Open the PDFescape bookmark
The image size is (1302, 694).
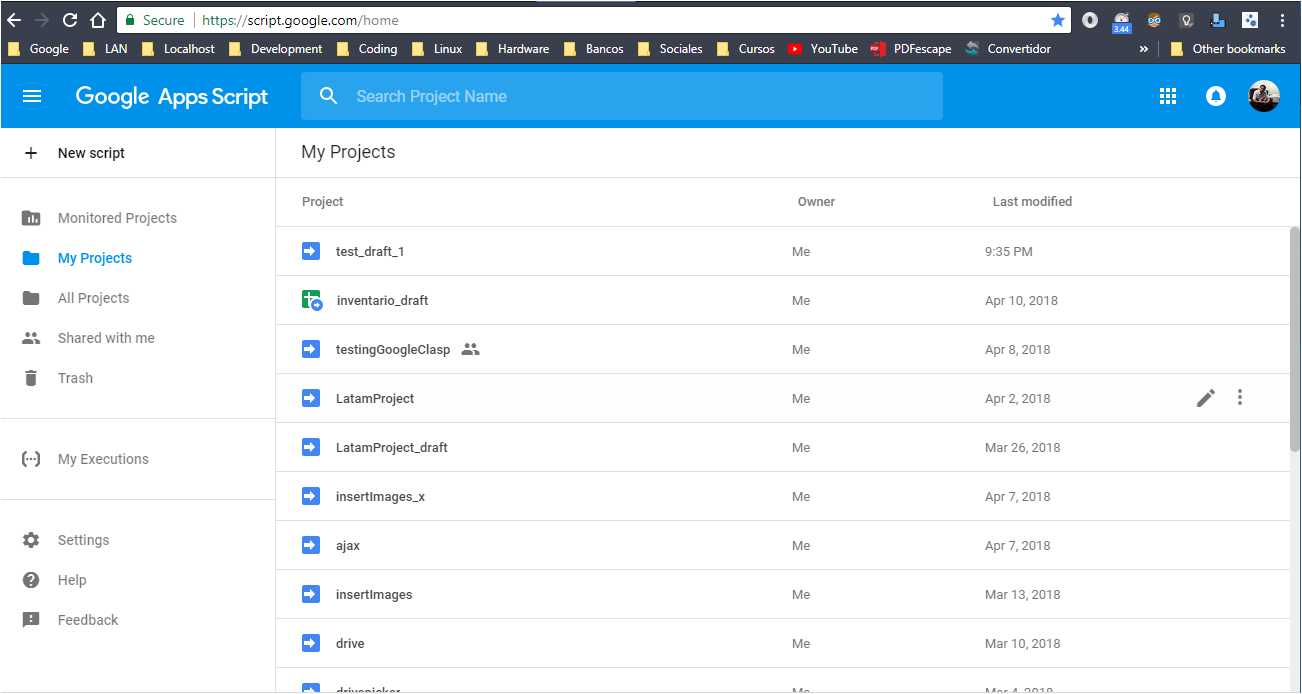[x=910, y=48]
